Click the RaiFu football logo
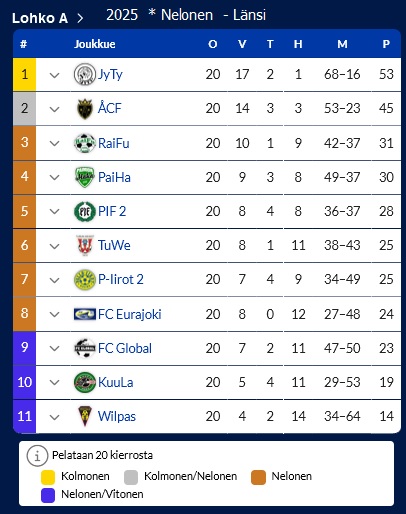 [85, 143]
